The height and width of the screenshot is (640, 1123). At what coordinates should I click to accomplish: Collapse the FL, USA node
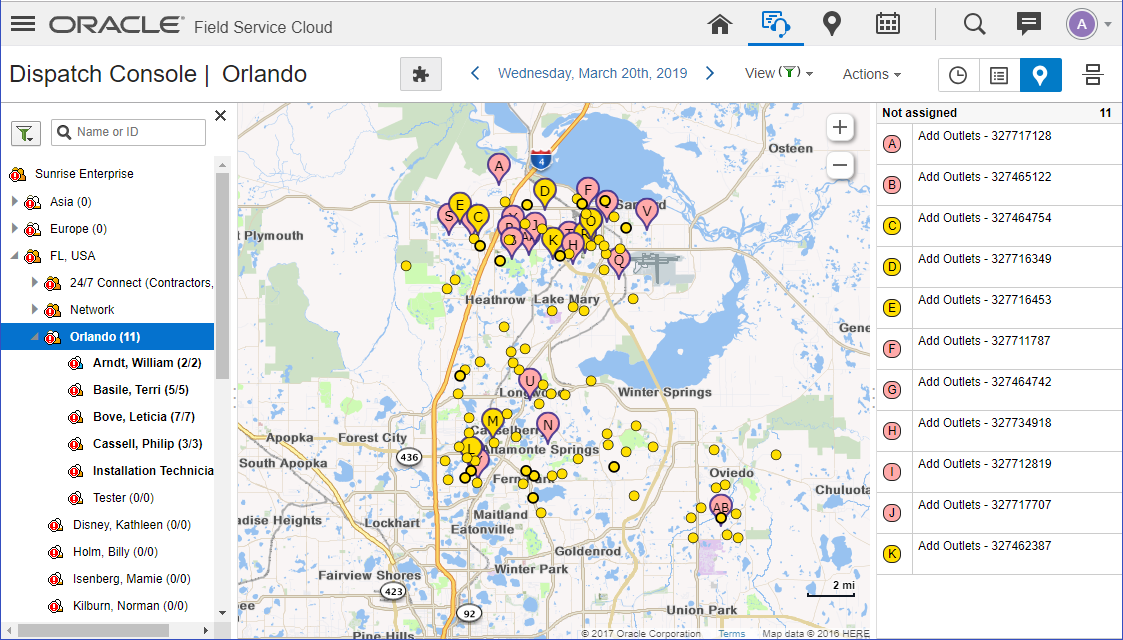[x=15, y=256]
